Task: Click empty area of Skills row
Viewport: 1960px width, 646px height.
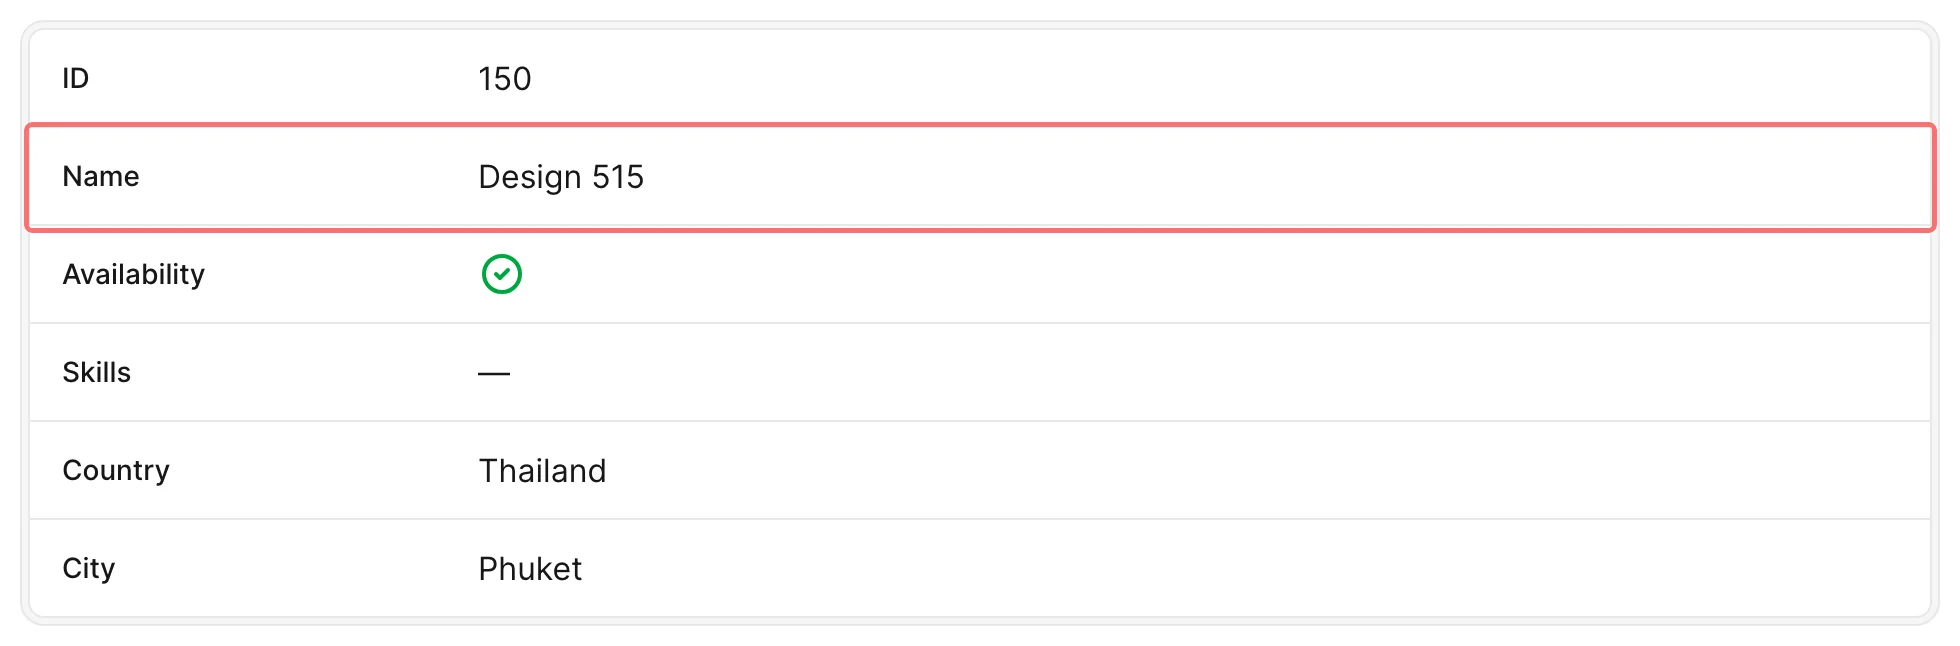Action: point(1200,372)
